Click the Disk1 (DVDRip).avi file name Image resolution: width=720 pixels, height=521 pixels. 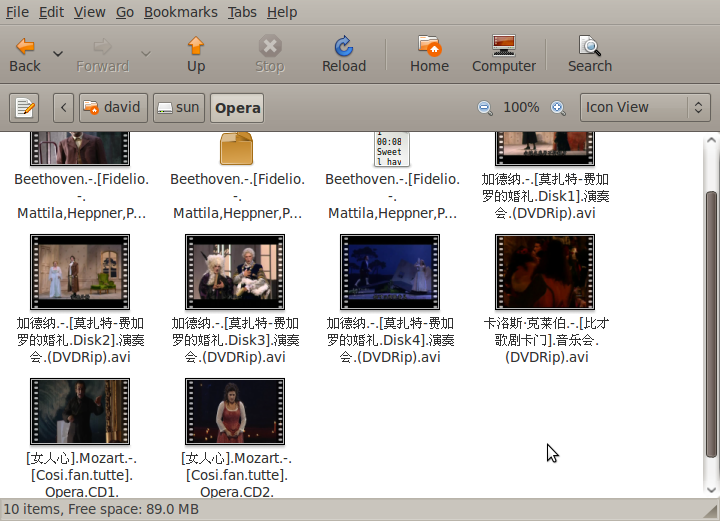pyautogui.click(x=546, y=196)
